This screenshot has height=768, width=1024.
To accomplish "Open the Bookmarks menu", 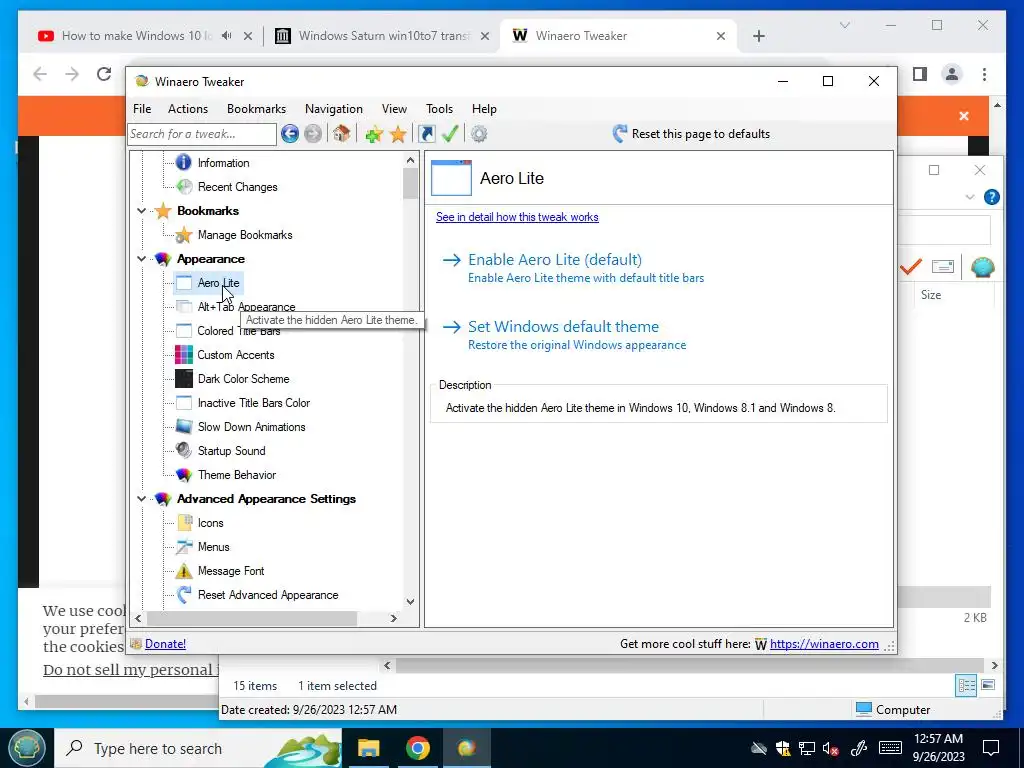I will (256, 109).
